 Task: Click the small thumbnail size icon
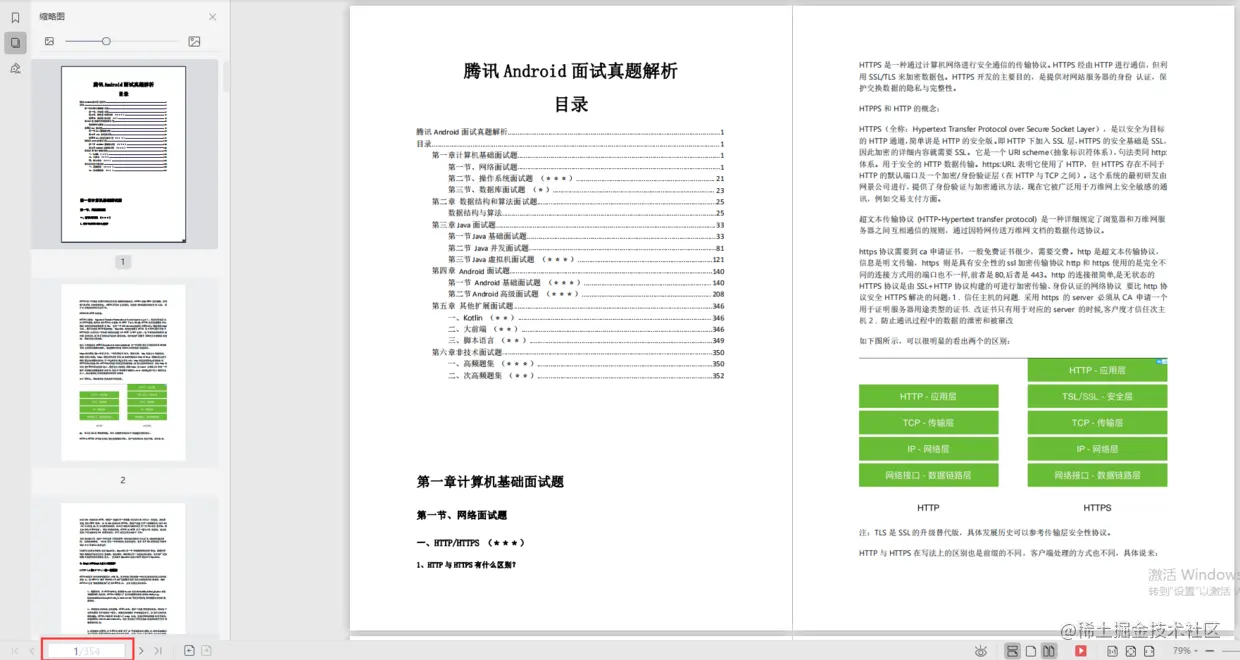pos(49,41)
